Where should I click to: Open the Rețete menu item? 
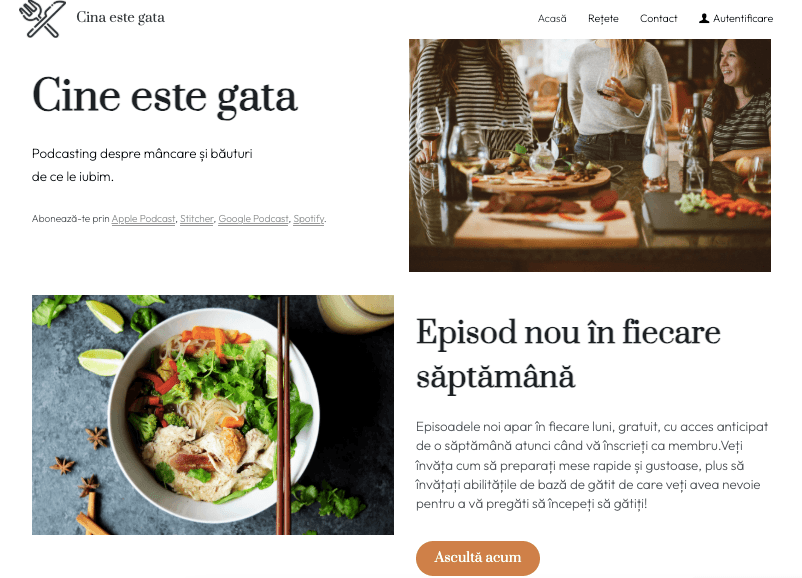[x=603, y=18]
